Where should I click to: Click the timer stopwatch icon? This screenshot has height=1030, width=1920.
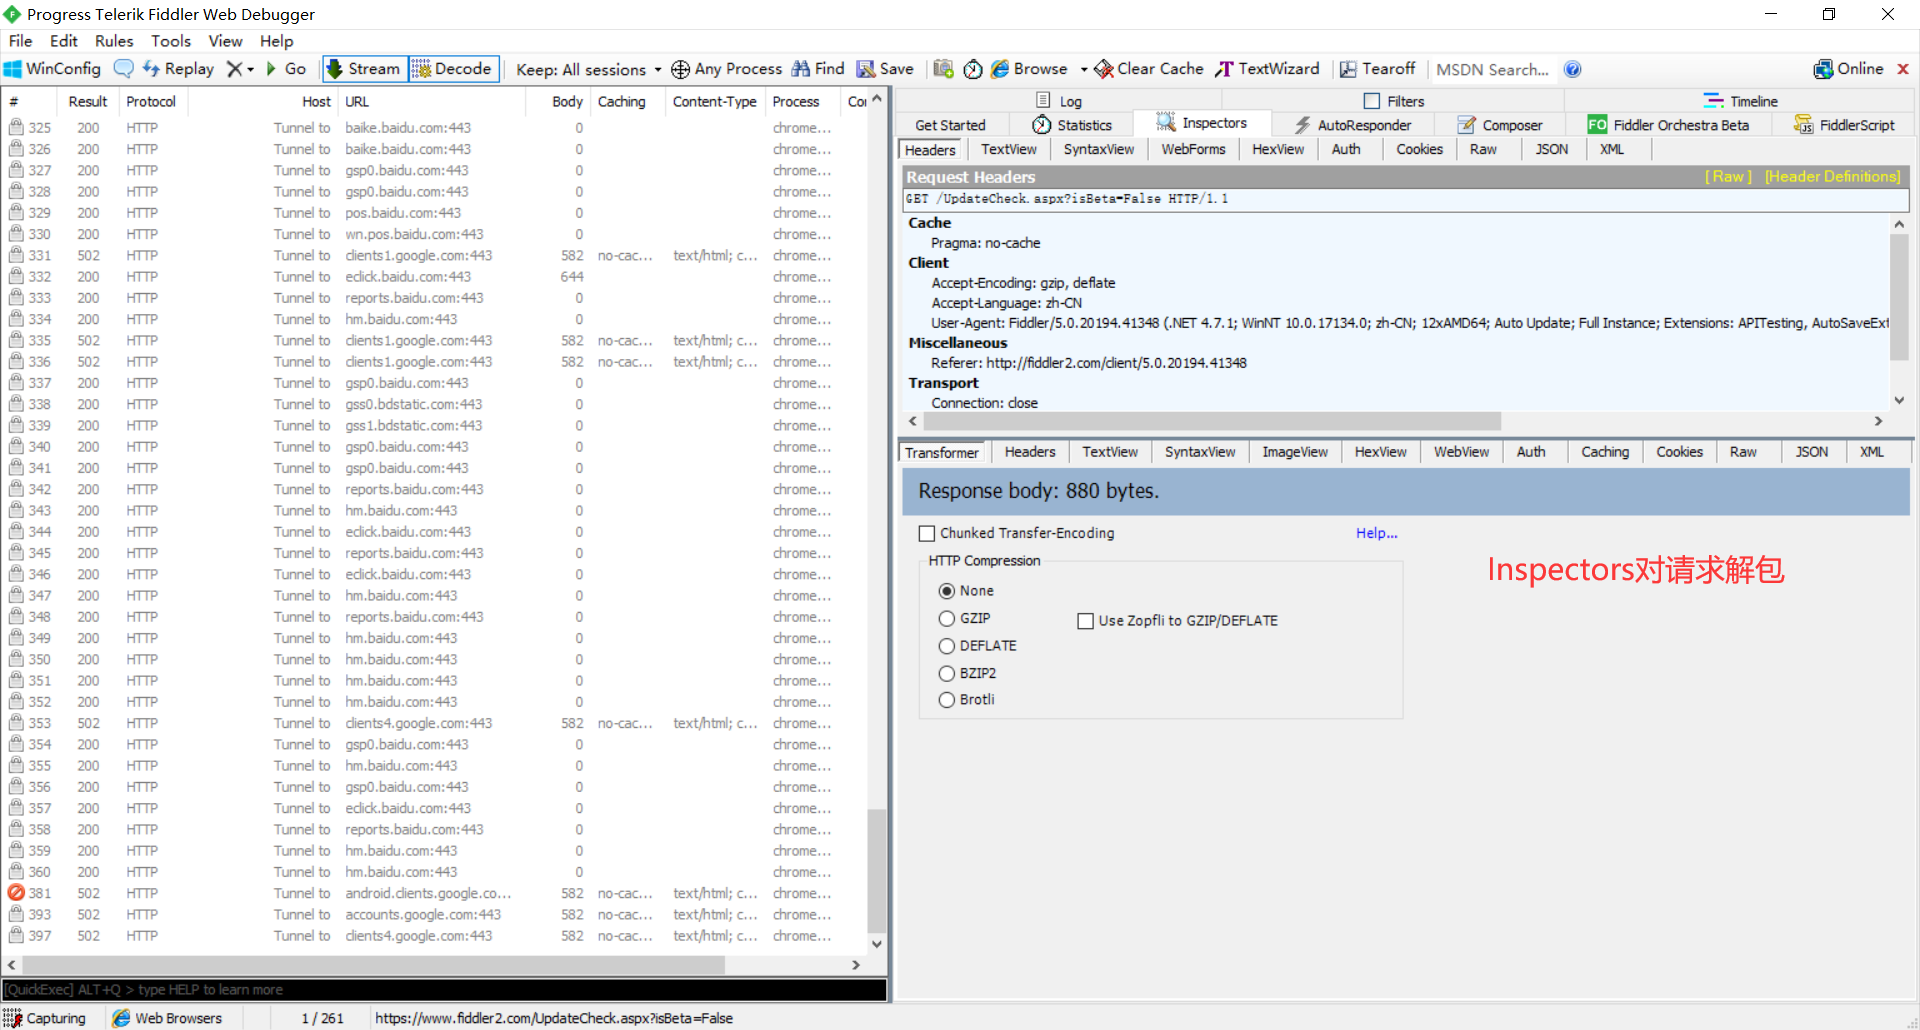point(973,69)
